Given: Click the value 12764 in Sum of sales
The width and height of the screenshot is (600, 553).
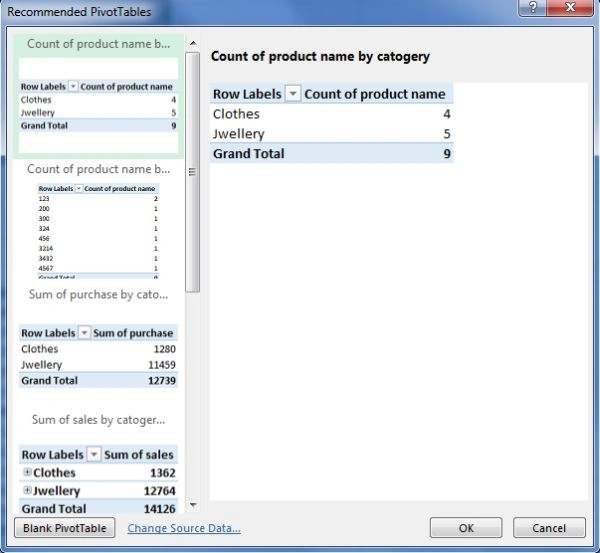Looking at the screenshot, I should [160, 491].
